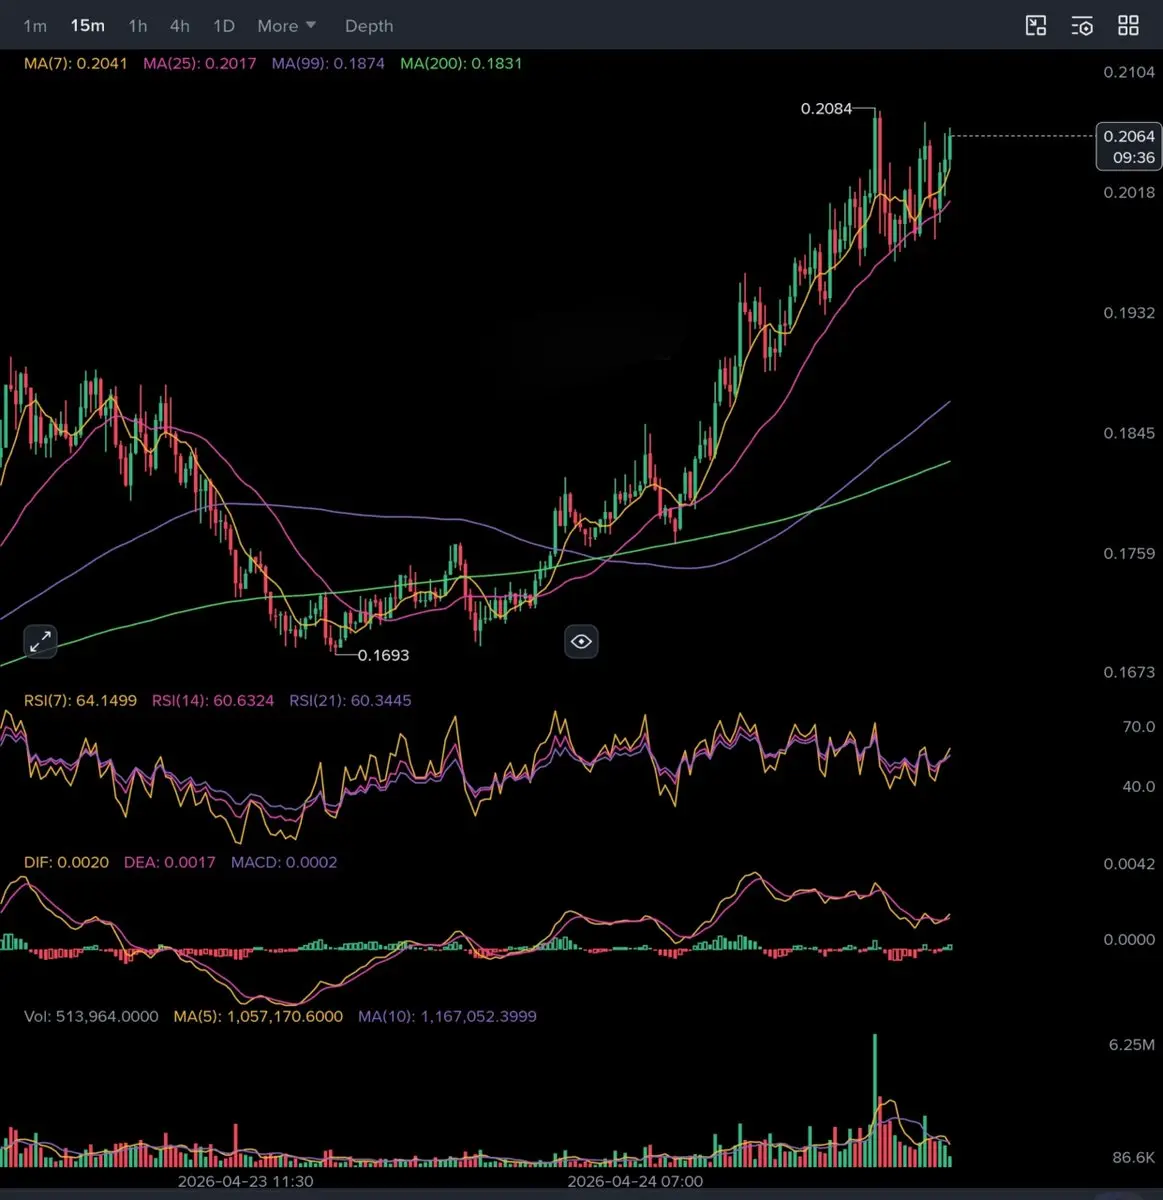Click the RSI(21): 60.3445 label
The width and height of the screenshot is (1163, 1200).
(x=350, y=700)
